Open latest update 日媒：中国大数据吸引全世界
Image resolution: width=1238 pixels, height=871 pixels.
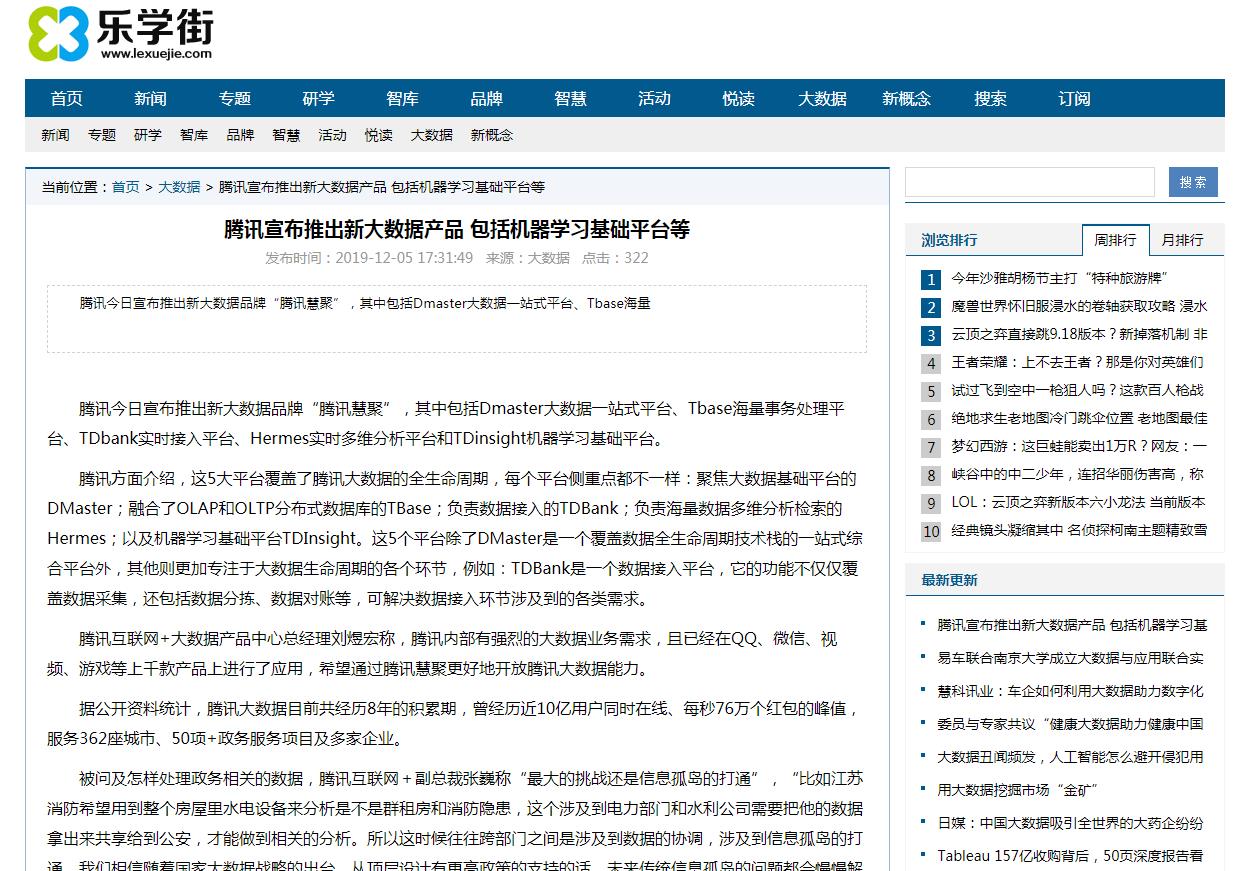(1070, 823)
